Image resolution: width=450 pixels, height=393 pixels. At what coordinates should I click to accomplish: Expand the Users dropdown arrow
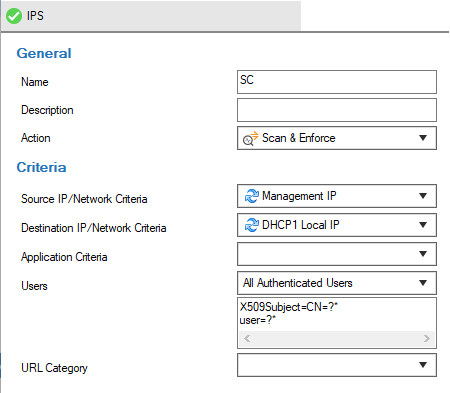(x=423, y=283)
